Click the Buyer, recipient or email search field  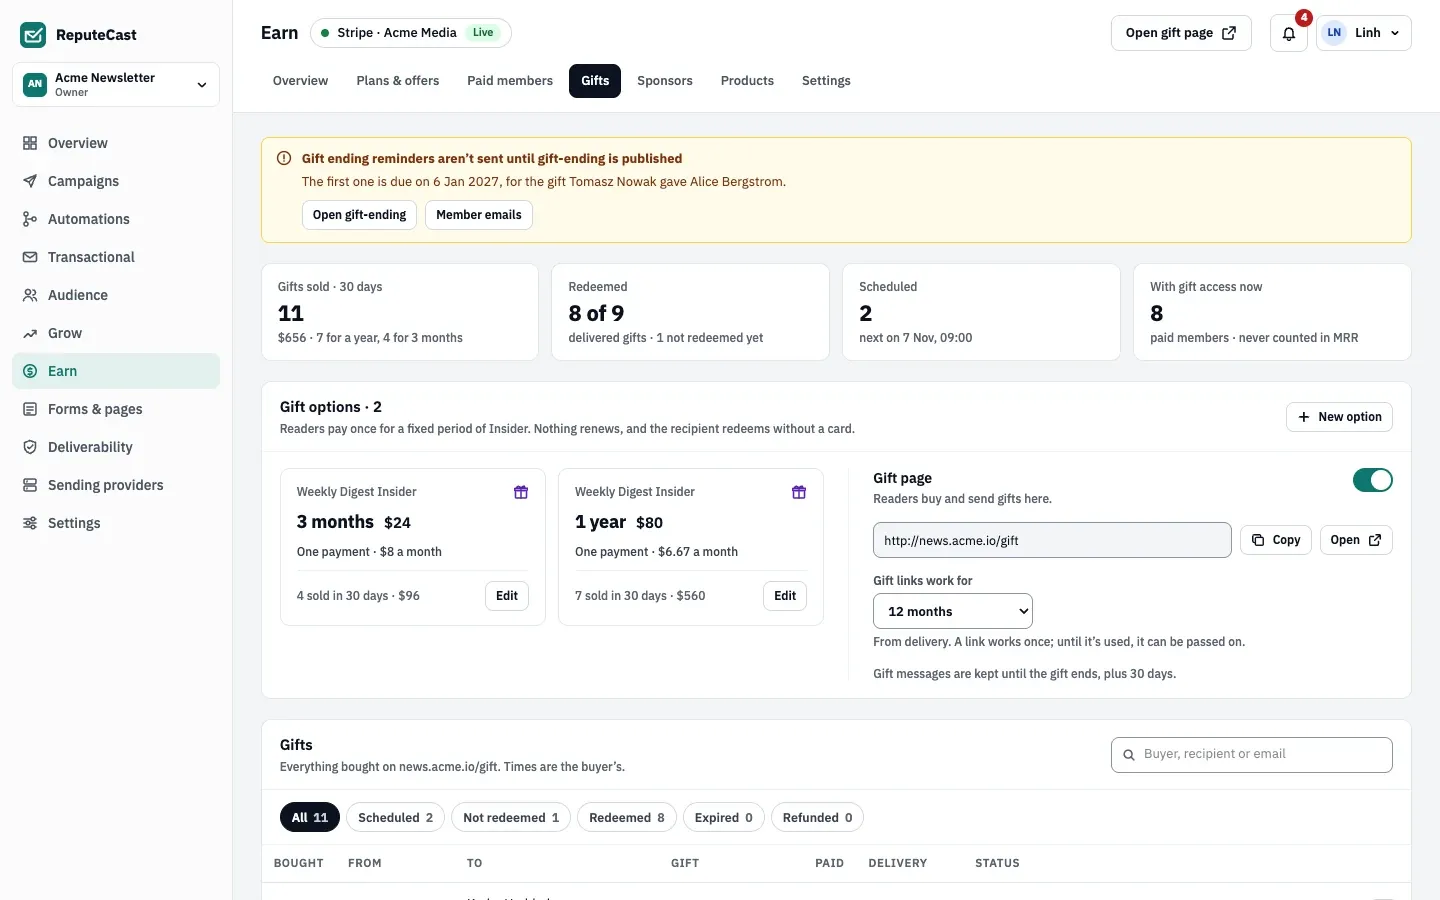[1252, 755]
